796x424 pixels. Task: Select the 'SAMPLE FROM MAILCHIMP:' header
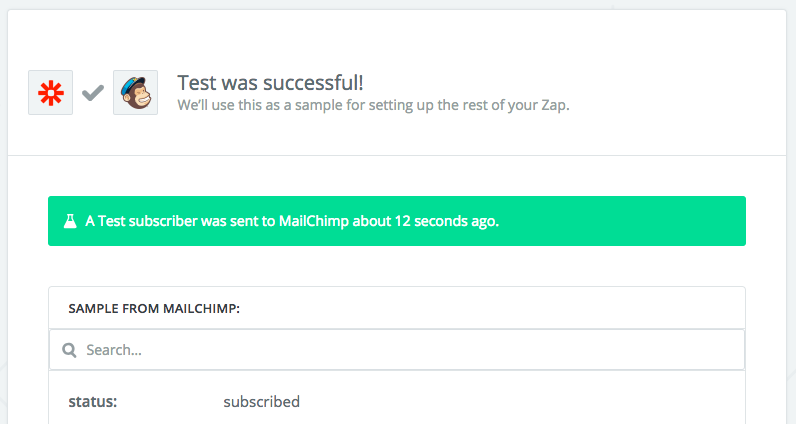(x=154, y=308)
